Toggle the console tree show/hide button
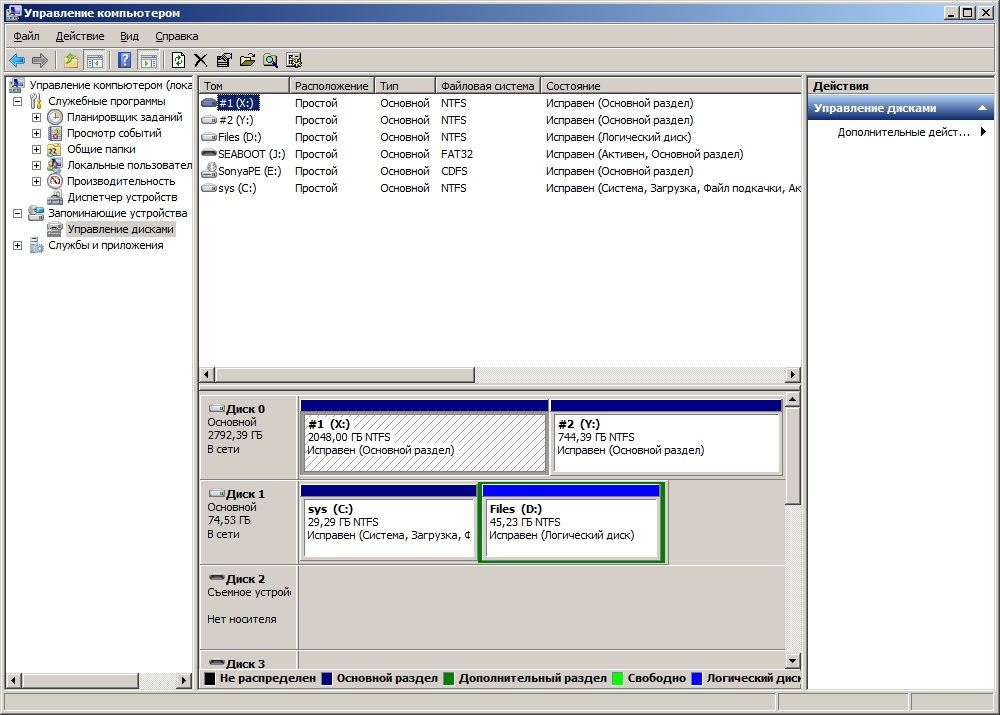The height and width of the screenshot is (715, 1000). click(x=95, y=60)
